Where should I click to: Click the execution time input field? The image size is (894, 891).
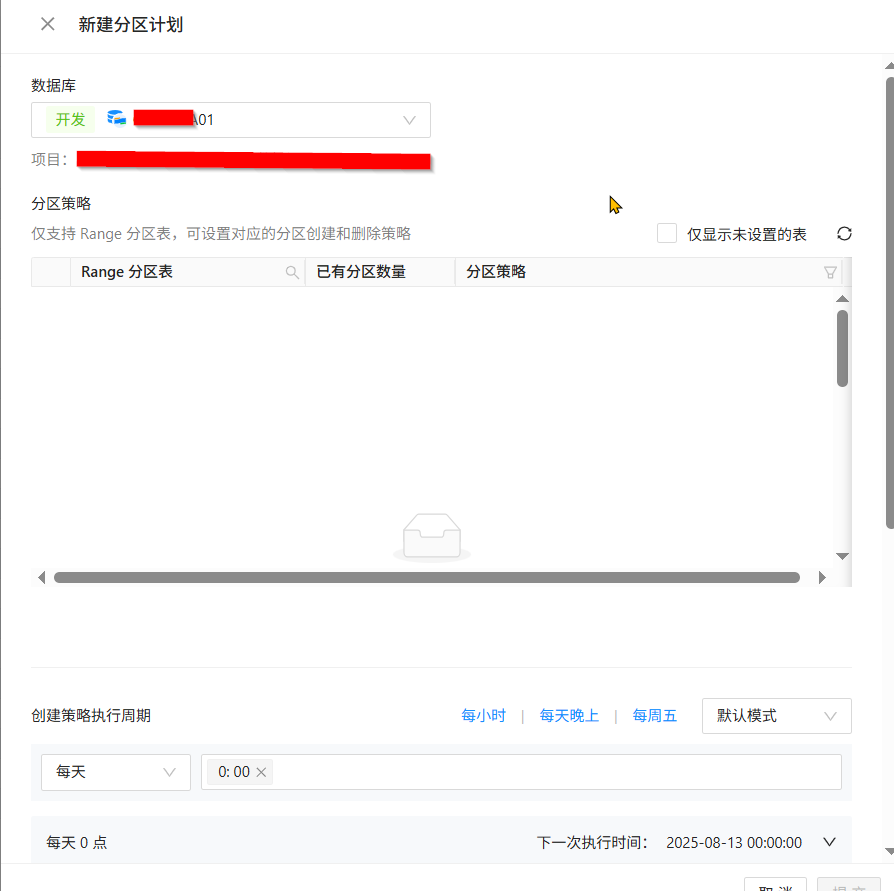click(x=521, y=772)
